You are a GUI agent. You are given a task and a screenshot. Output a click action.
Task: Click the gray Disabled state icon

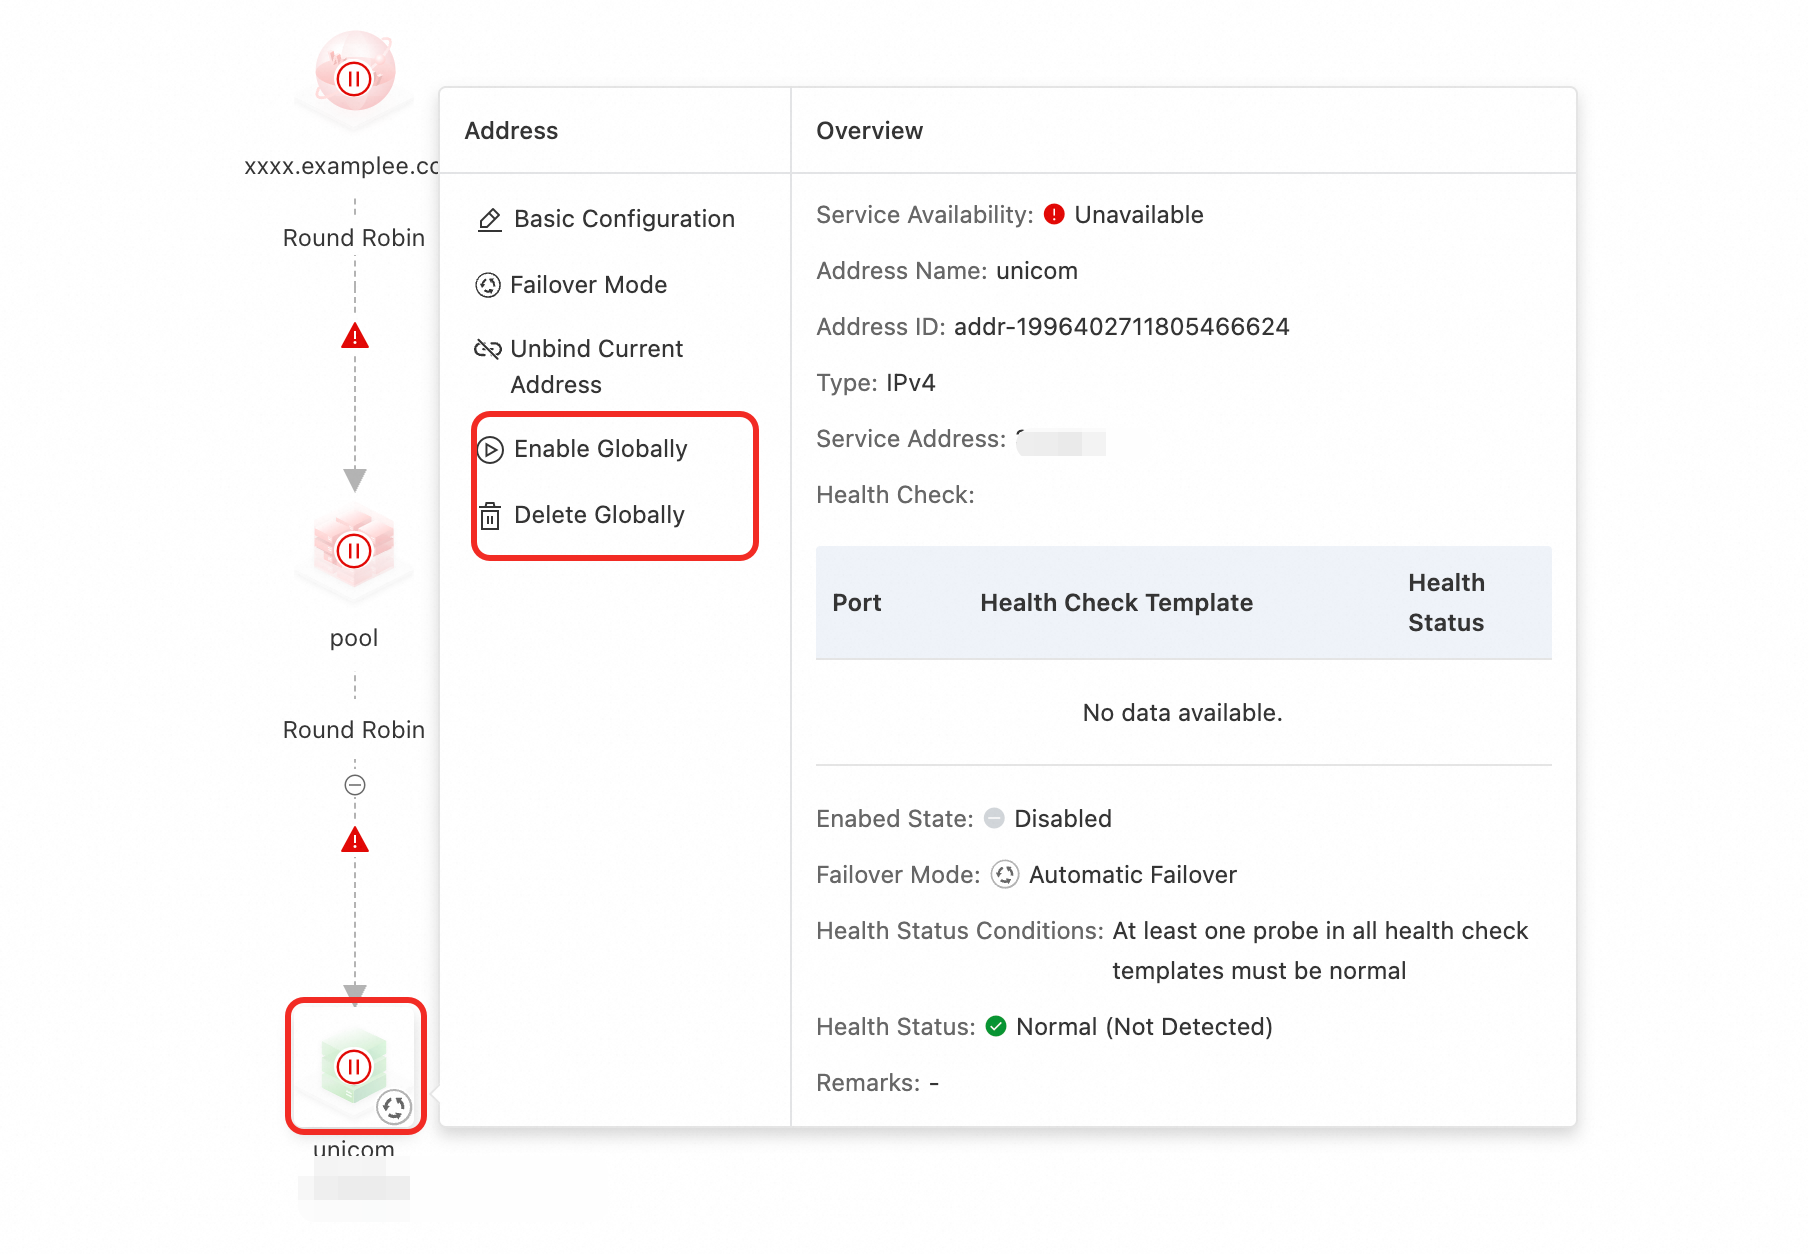(994, 819)
